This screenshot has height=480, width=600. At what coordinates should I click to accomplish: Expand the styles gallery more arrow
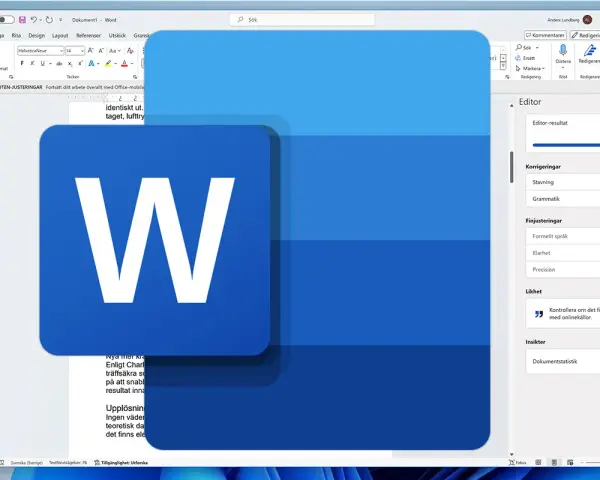tap(504, 67)
